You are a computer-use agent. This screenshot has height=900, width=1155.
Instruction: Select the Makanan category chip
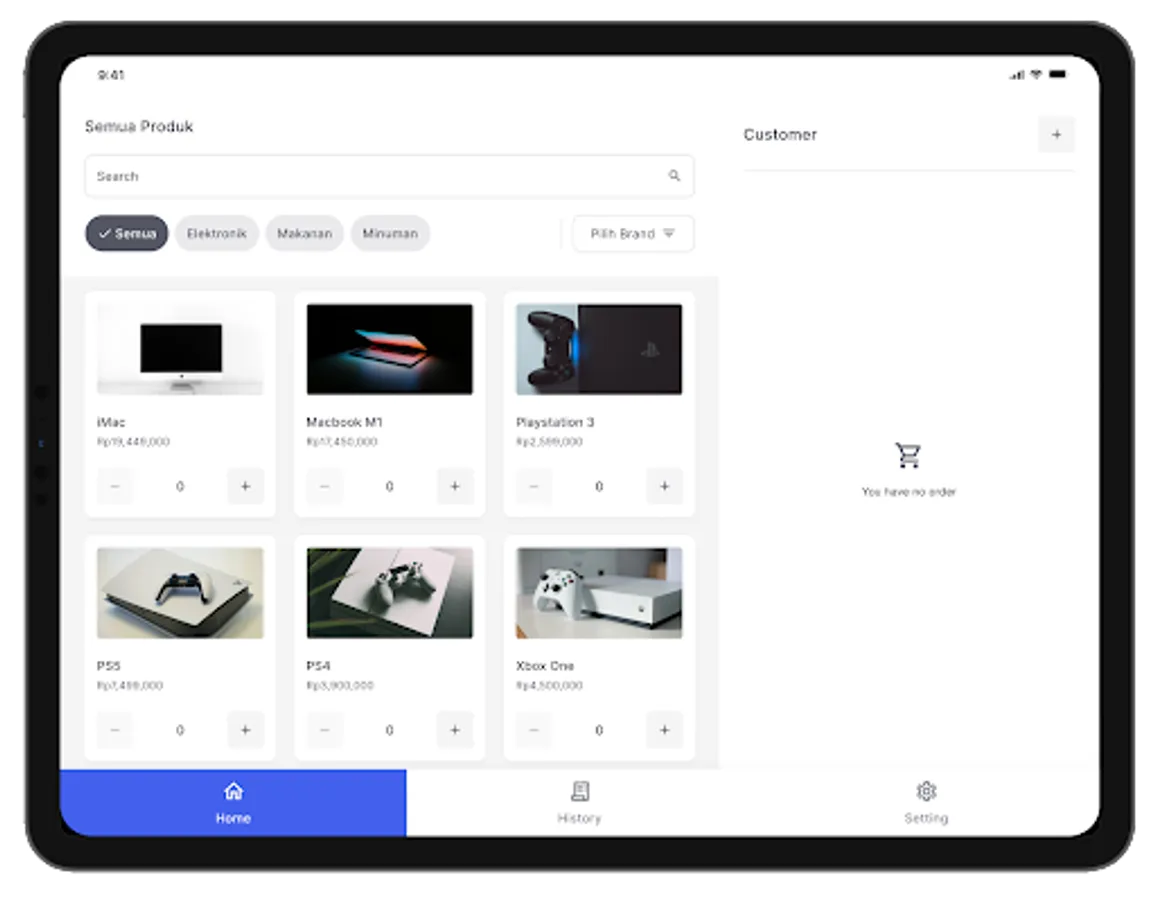point(304,233)
